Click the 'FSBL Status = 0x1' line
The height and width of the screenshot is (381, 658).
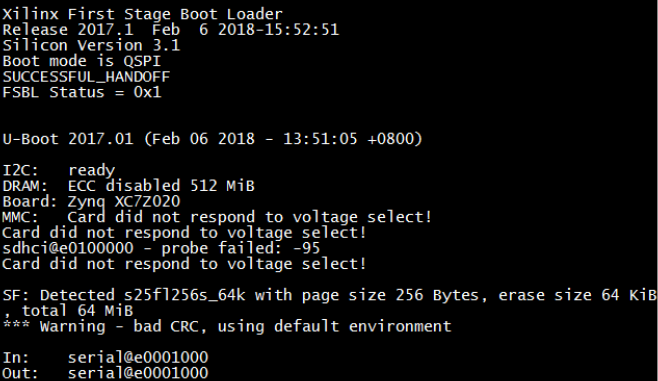coord(81,92)
